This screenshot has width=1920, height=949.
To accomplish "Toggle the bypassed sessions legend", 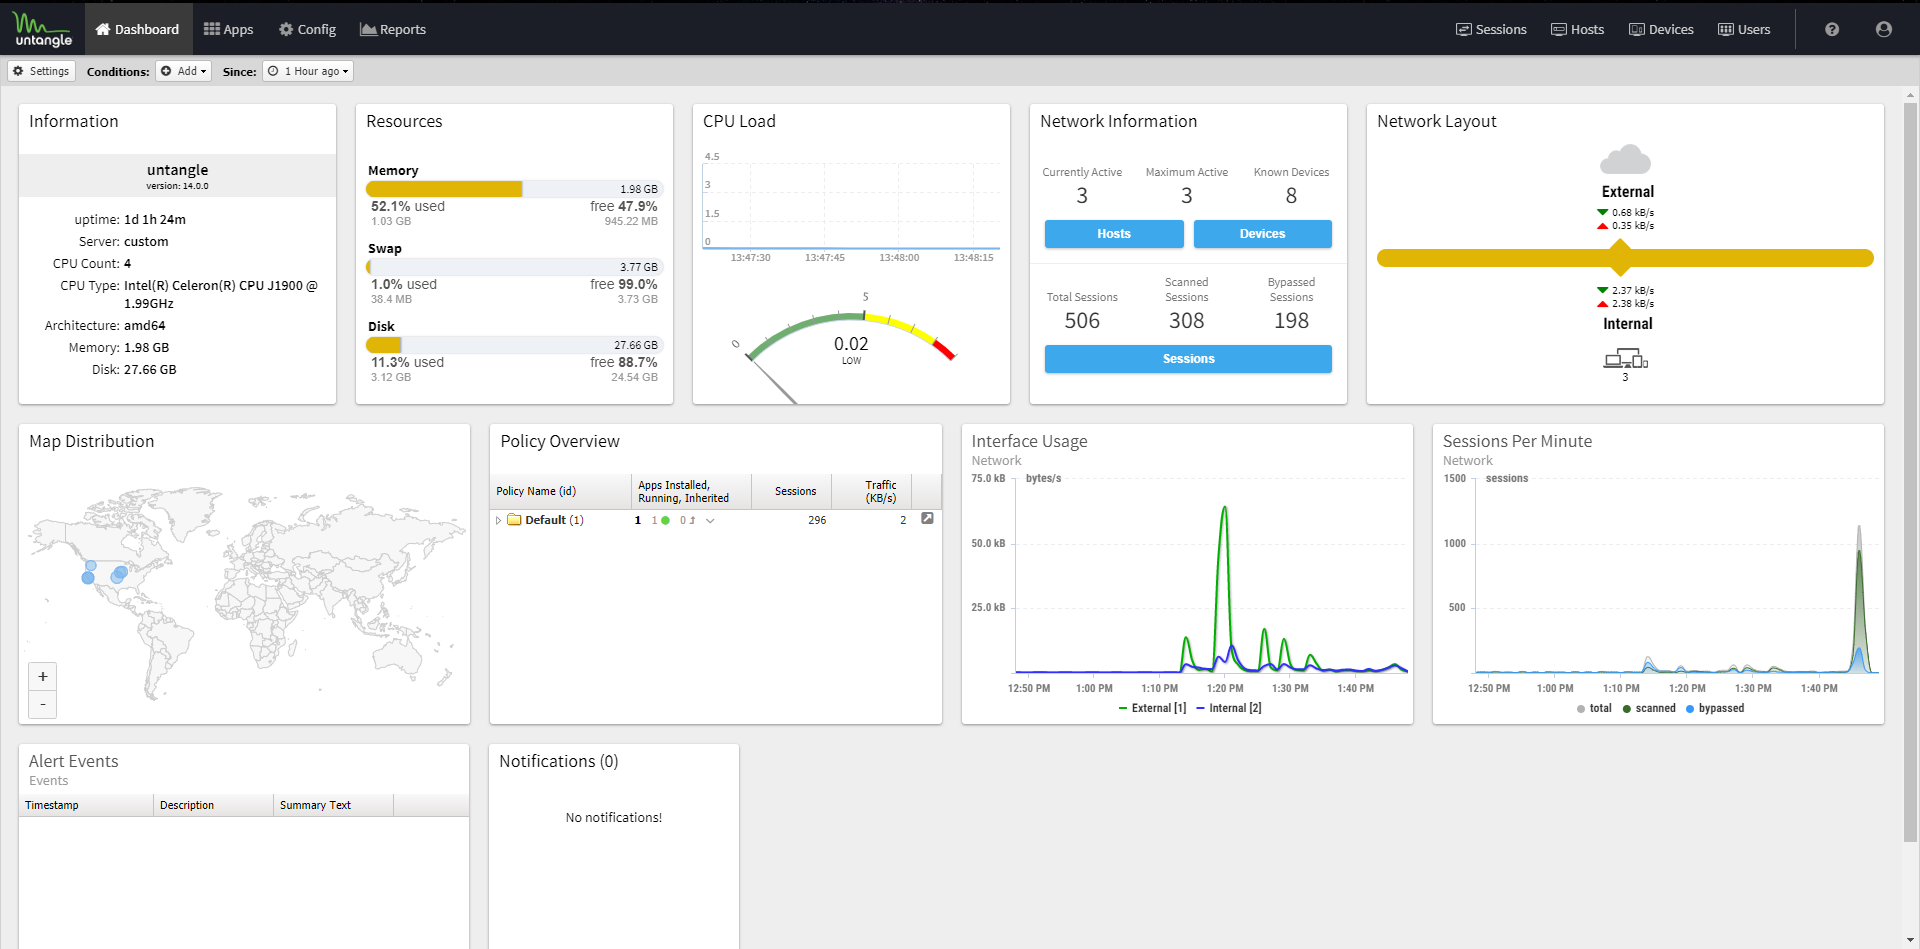I will pos(1715,708).
